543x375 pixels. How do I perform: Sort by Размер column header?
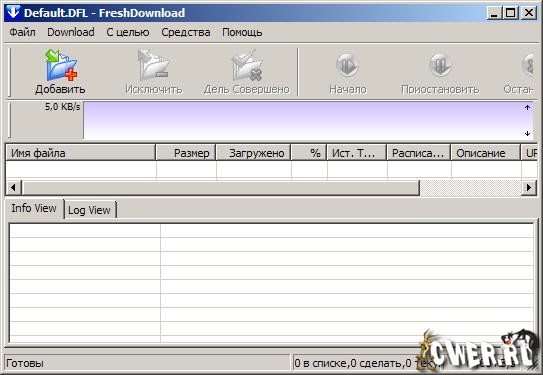click(186, 153)
